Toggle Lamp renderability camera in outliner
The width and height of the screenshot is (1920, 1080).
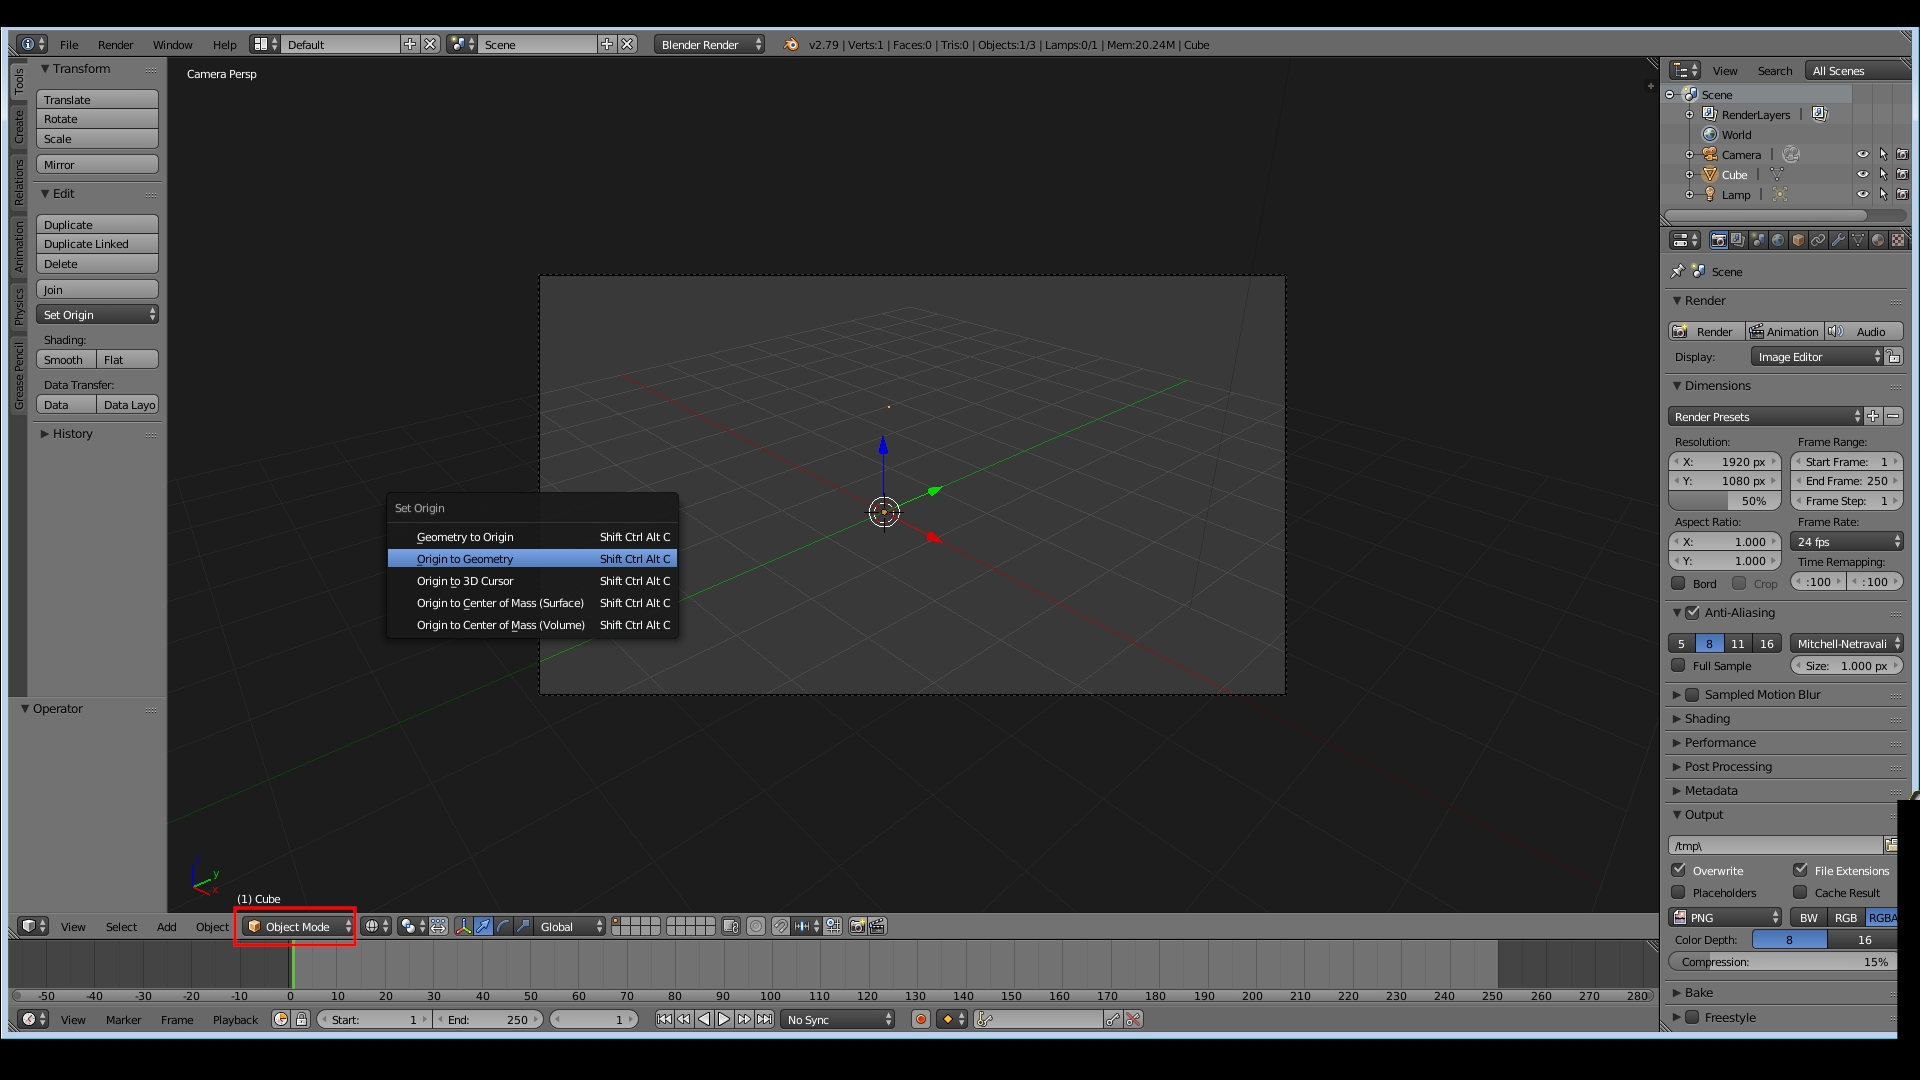[x=1902, y=194]
